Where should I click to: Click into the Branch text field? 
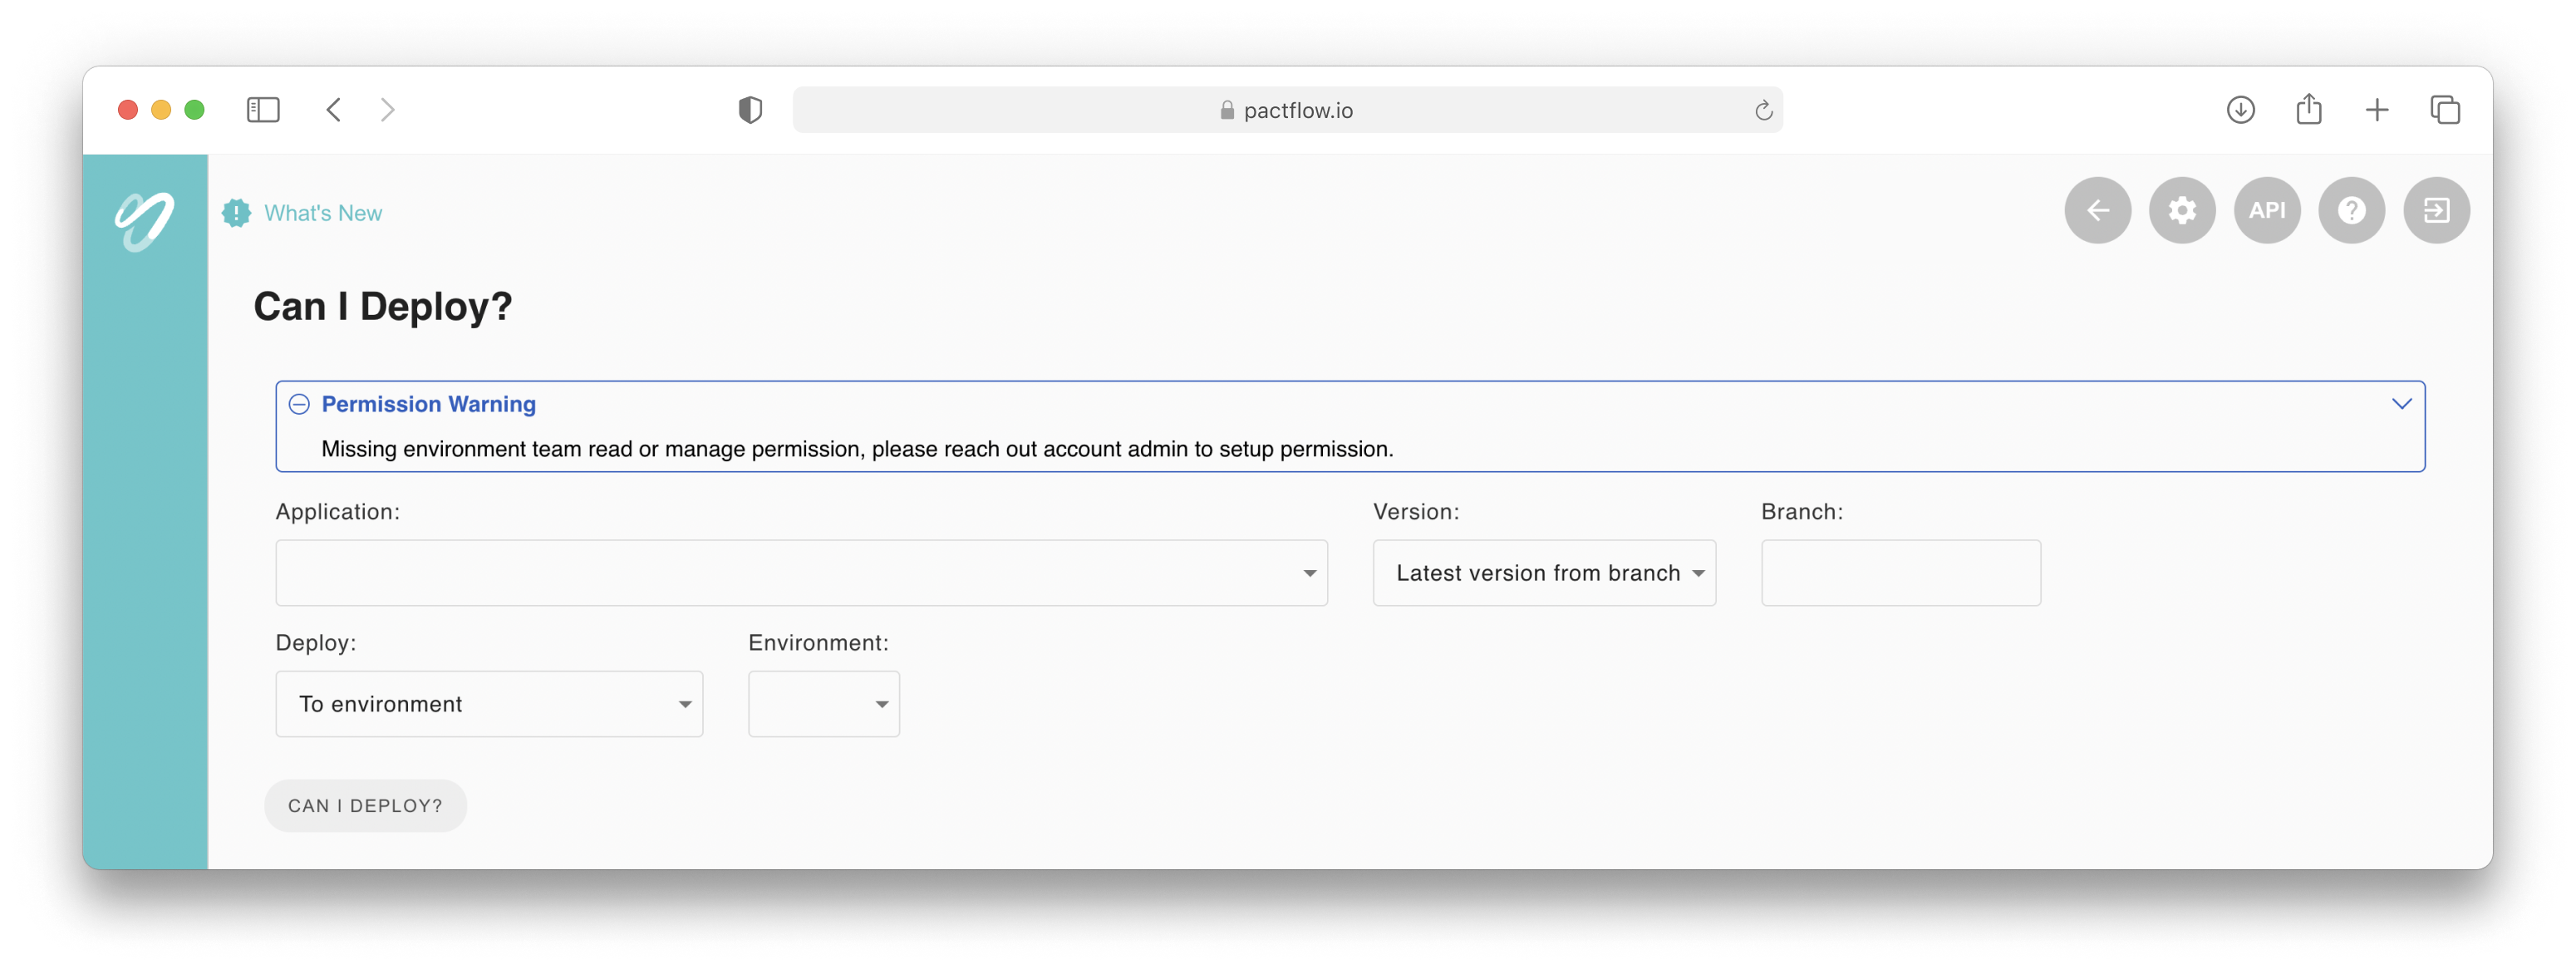[x=1900, y=573]
